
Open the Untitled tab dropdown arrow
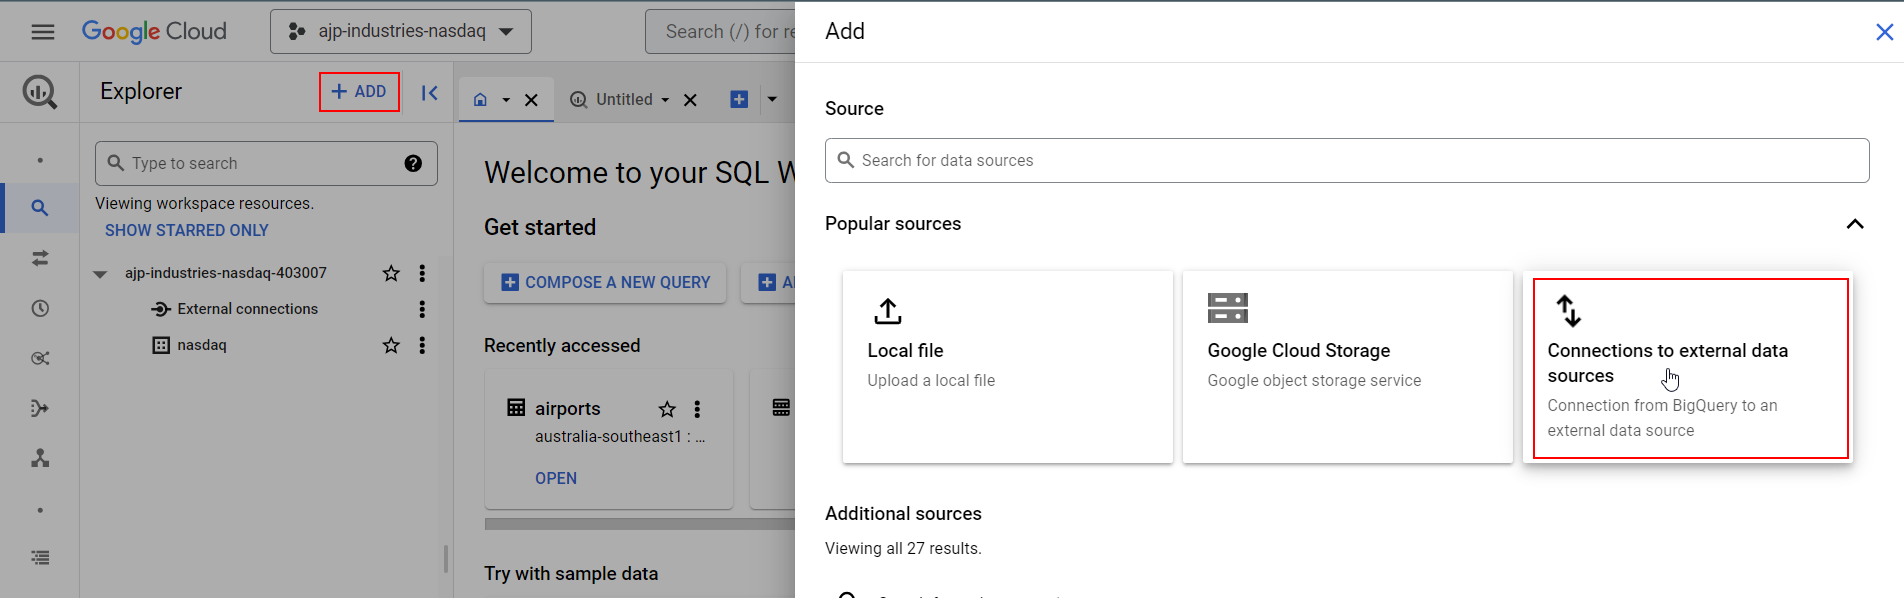coord(665,100)
